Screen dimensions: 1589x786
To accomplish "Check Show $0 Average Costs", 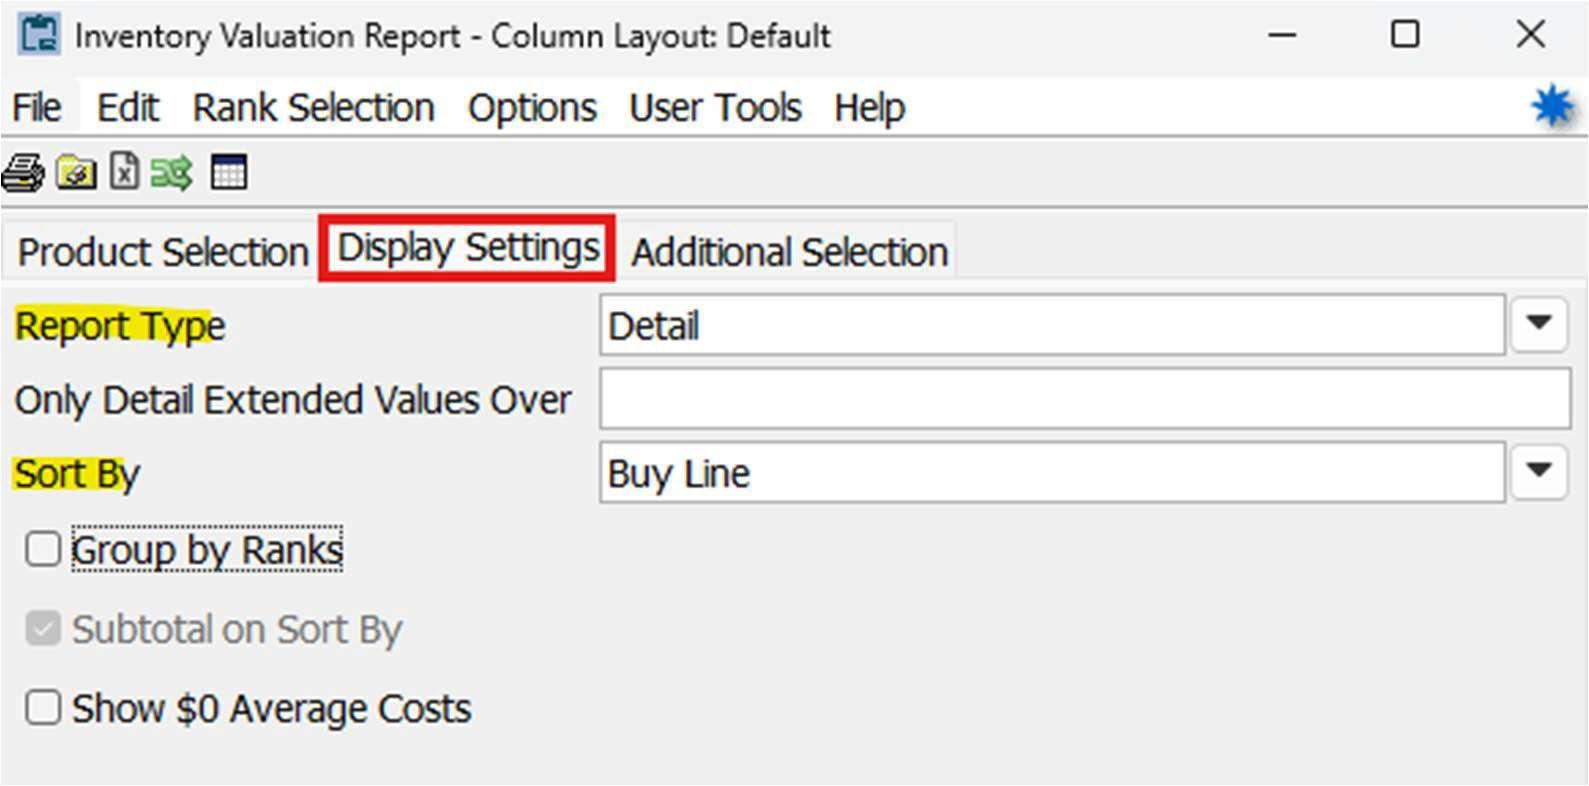I will tap(43, 708).
